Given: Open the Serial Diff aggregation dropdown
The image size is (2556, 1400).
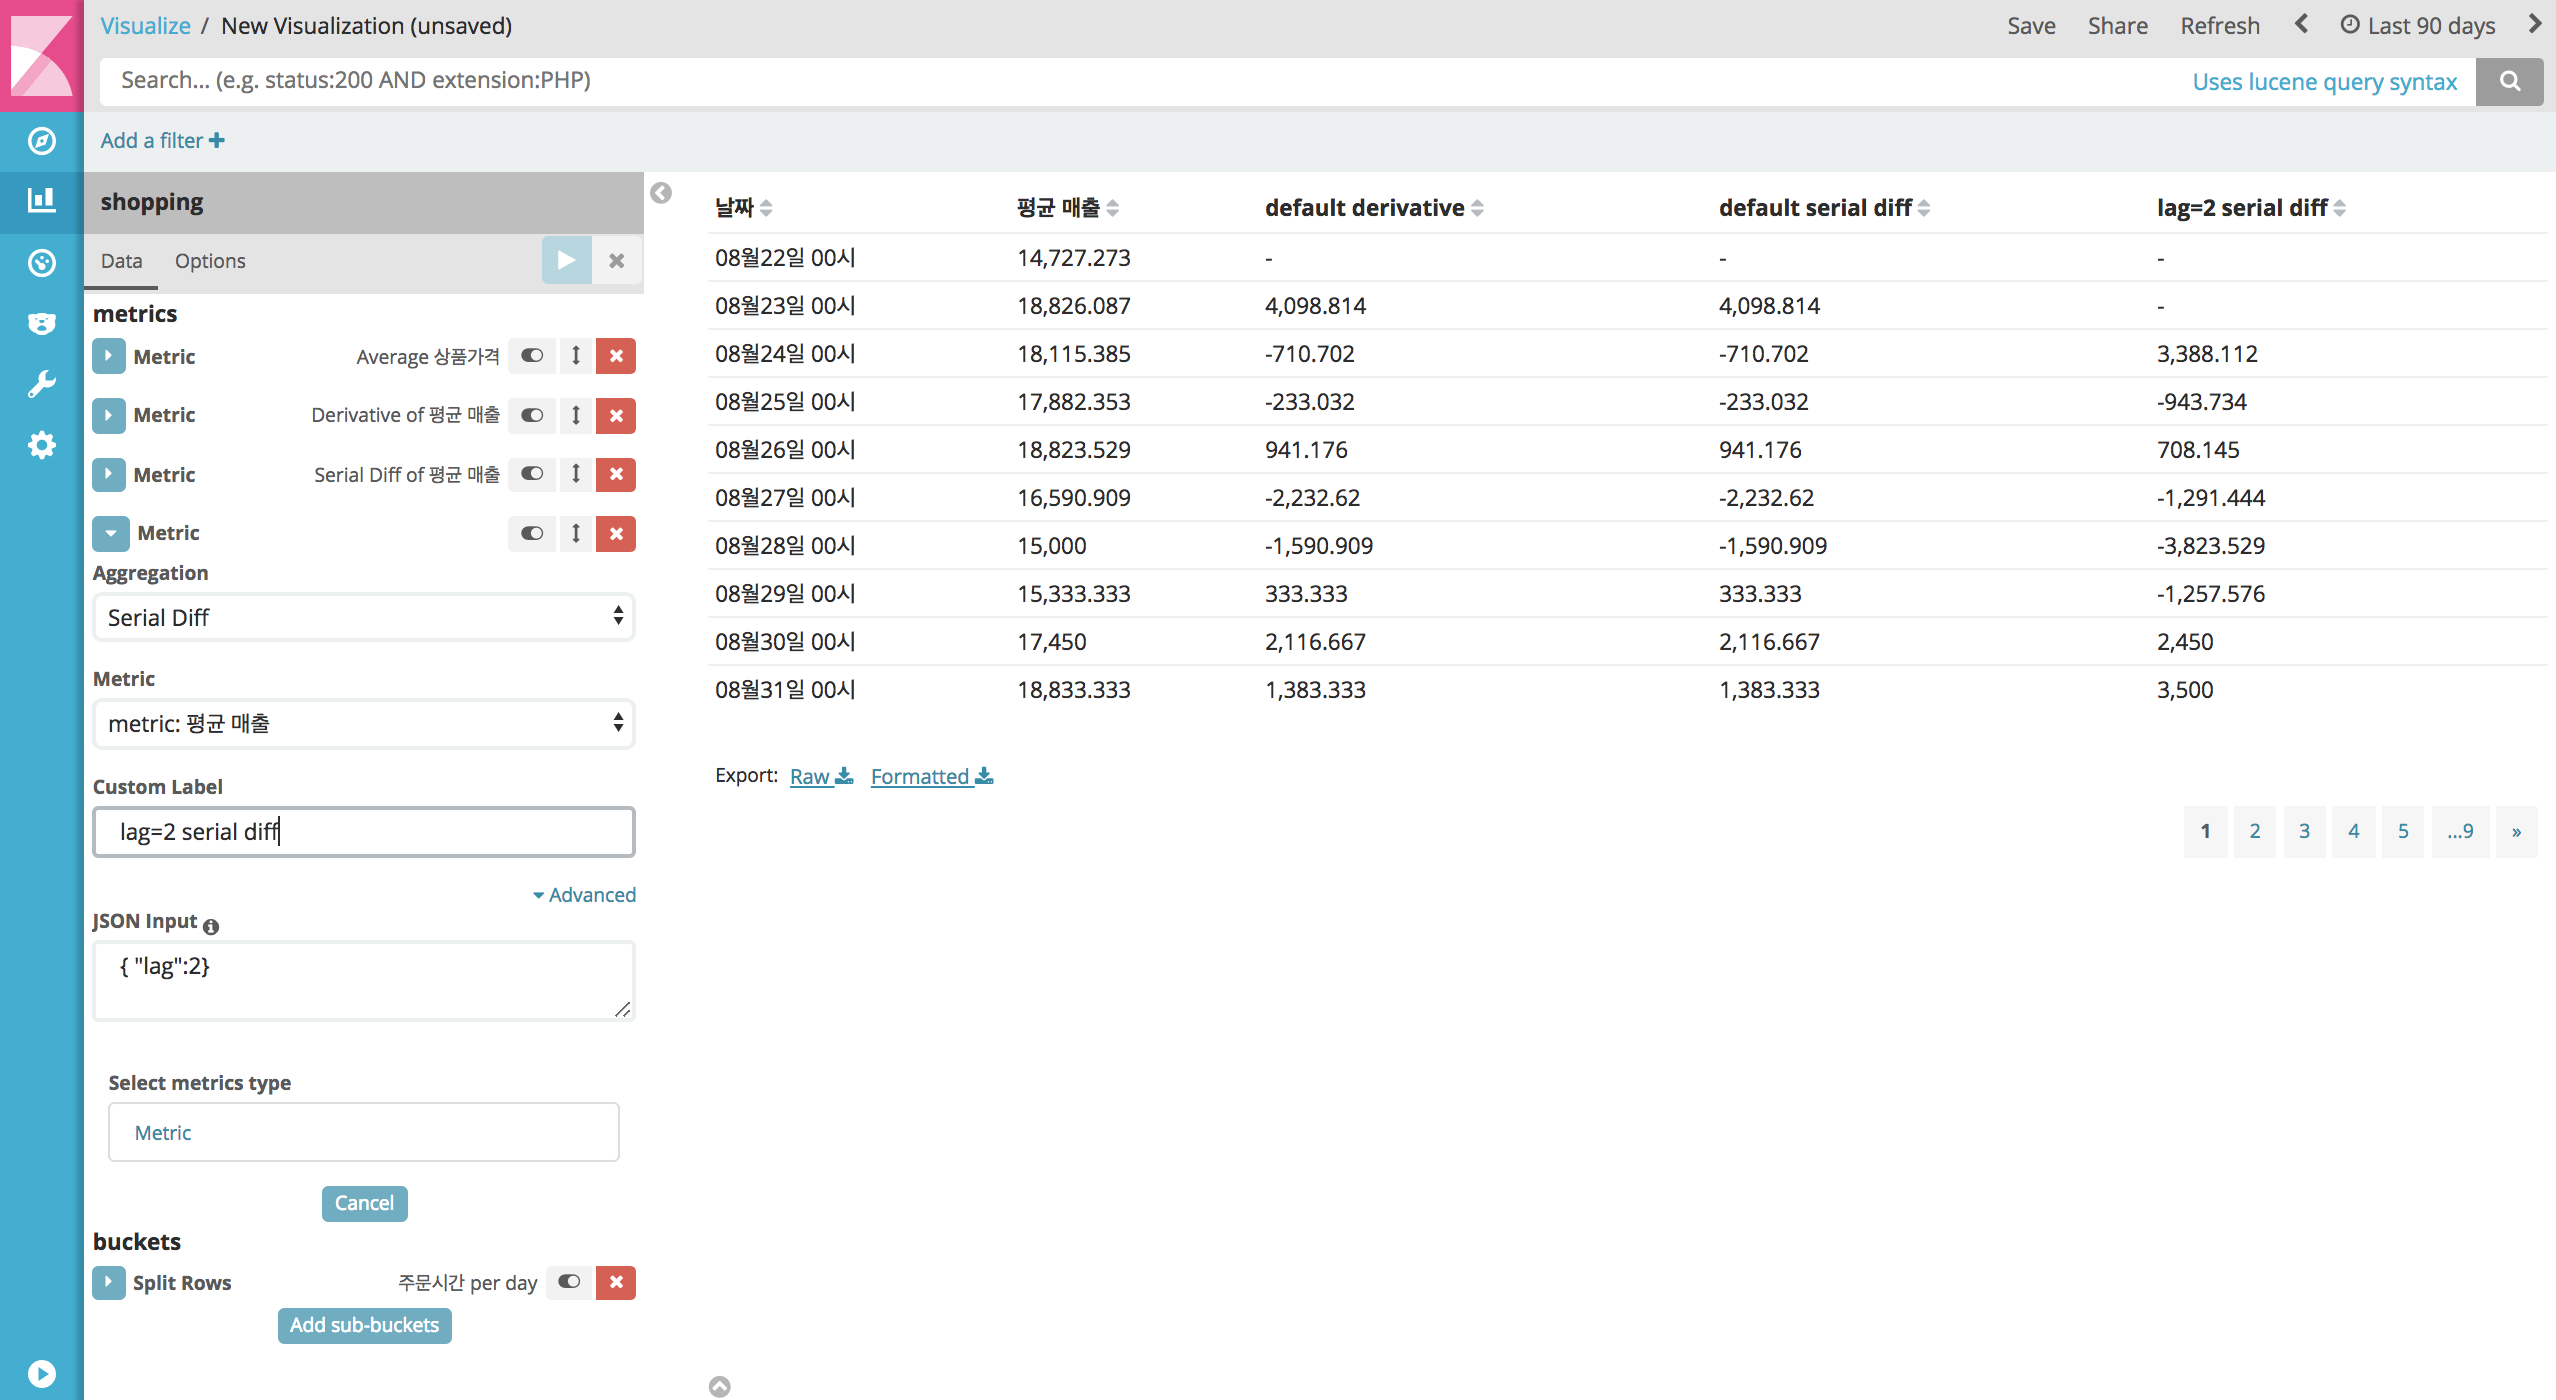Looking at the screenshot, I should tap(364, 617).
